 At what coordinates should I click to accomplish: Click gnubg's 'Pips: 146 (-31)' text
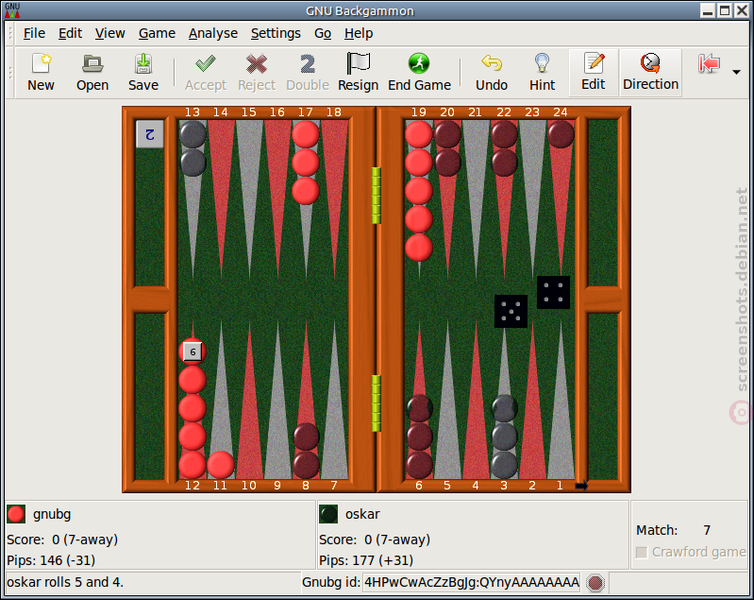coord(51,560)
